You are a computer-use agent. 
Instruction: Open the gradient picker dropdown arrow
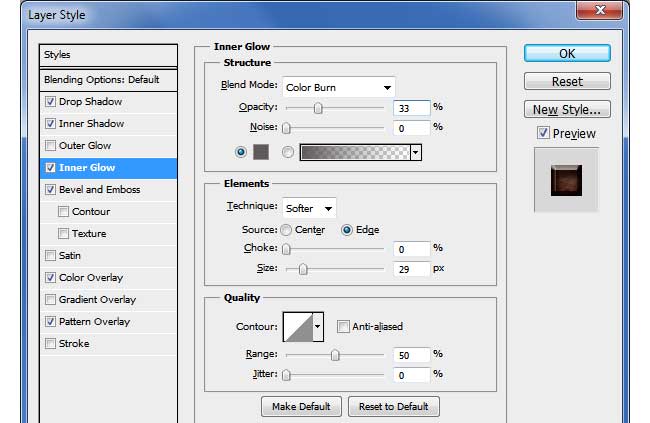coord(416,152)
